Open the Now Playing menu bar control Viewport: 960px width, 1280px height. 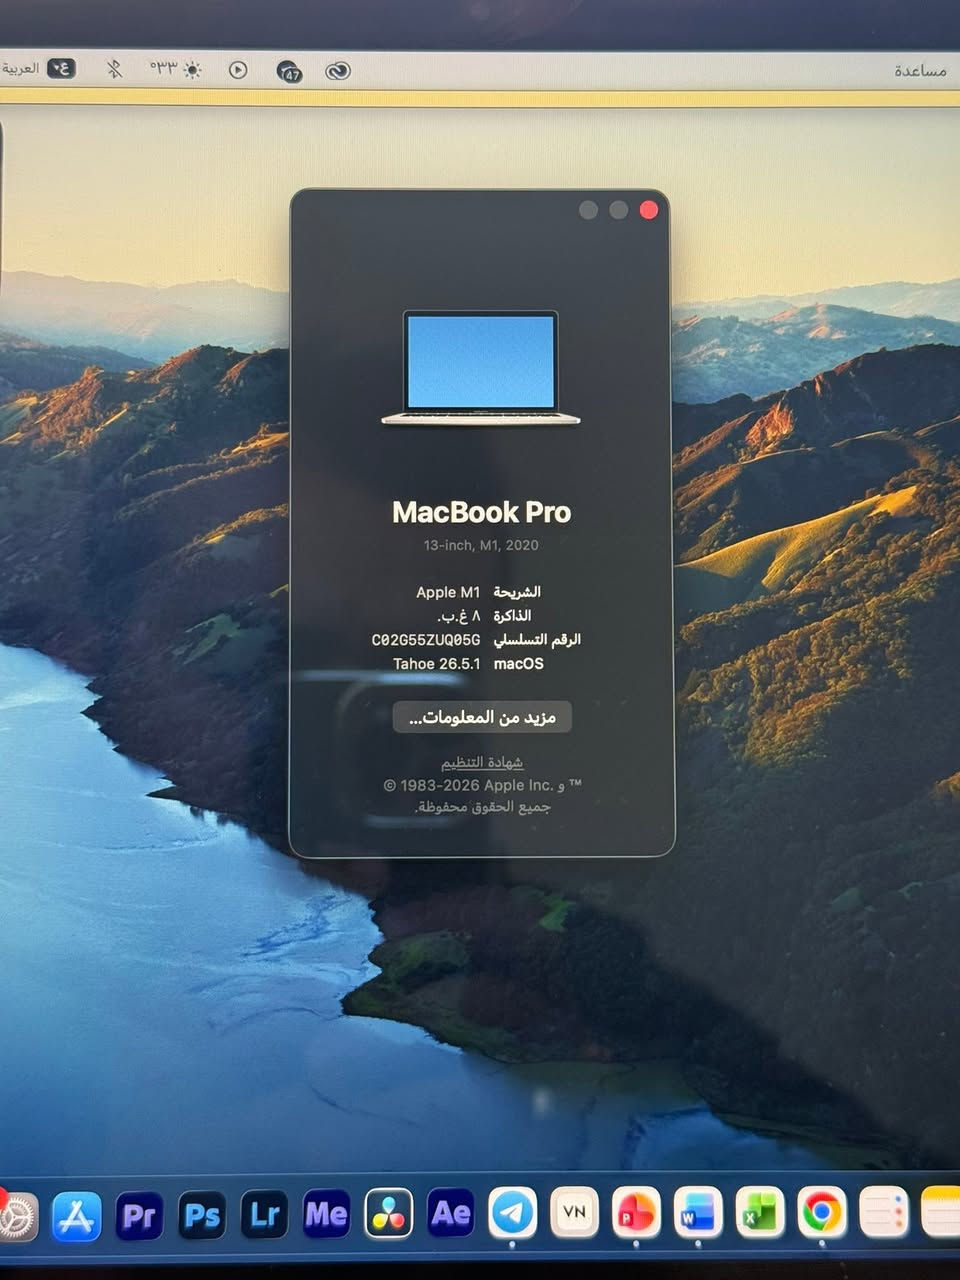click(238, 70)
